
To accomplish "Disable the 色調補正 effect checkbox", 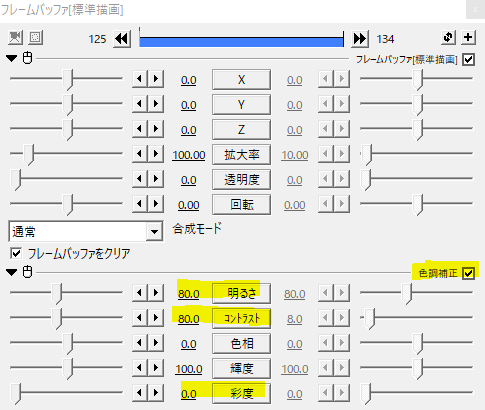I will [468, 273].
